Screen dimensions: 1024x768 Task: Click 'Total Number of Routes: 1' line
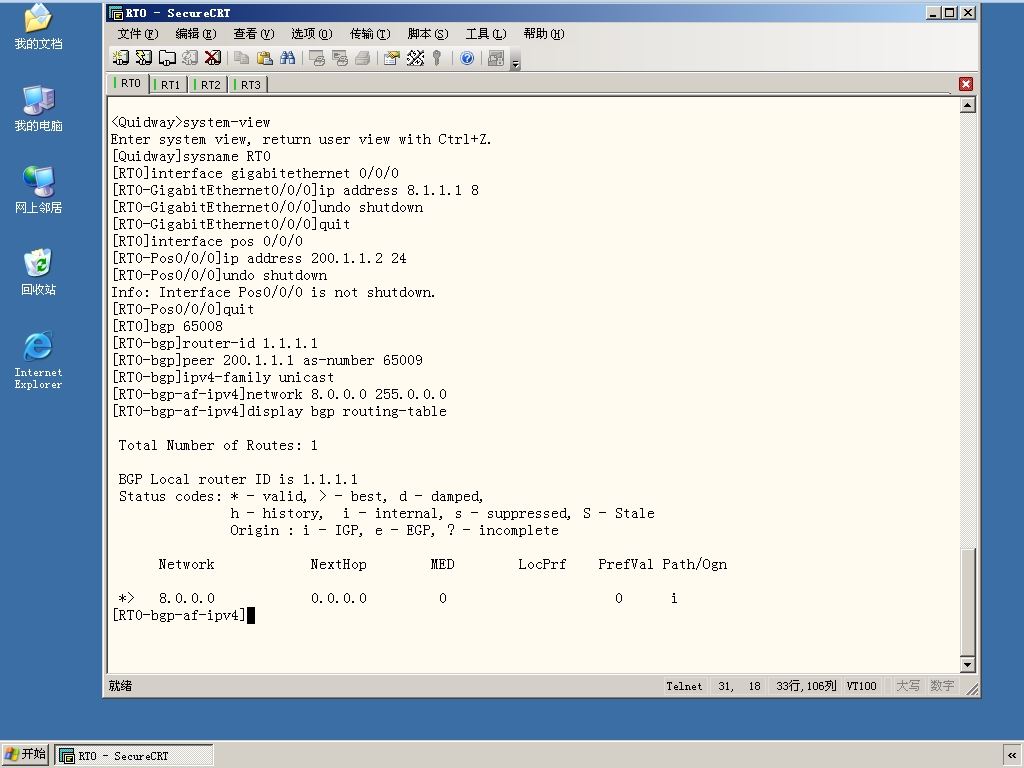tap(218, 445)
